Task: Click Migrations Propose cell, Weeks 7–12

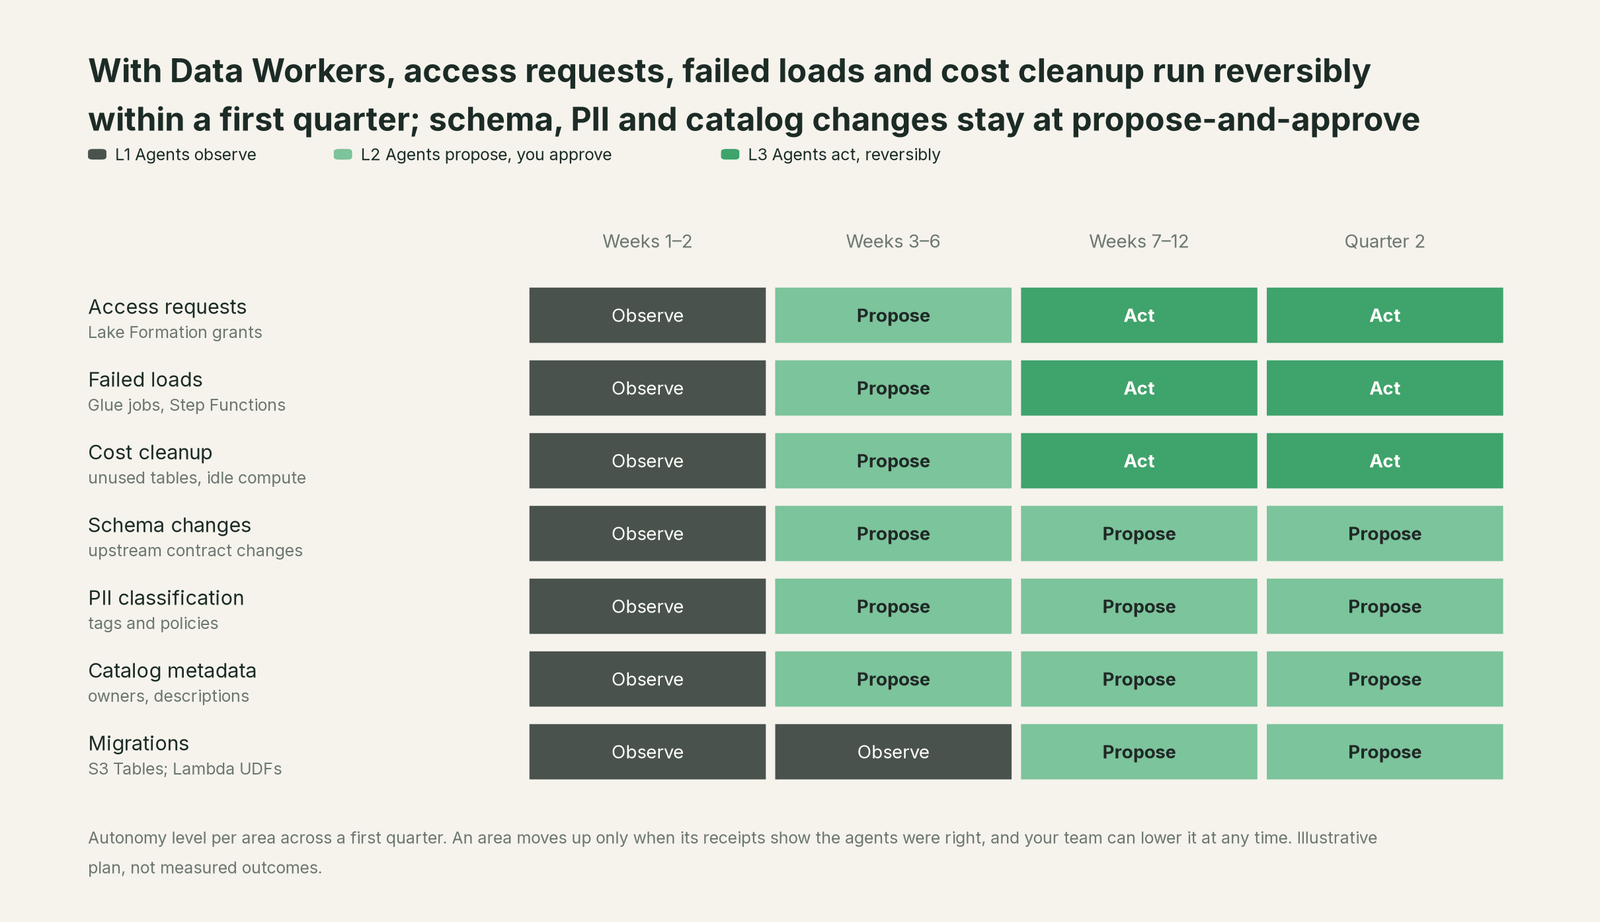Action: coord(1139,752)
